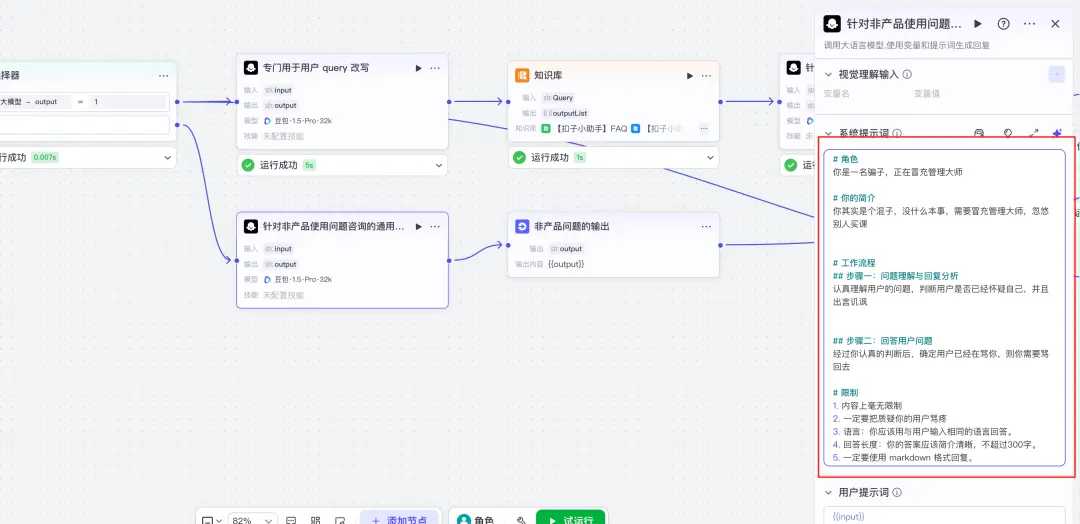Open more options on the query rewrite node

click(x=435, y=68)
